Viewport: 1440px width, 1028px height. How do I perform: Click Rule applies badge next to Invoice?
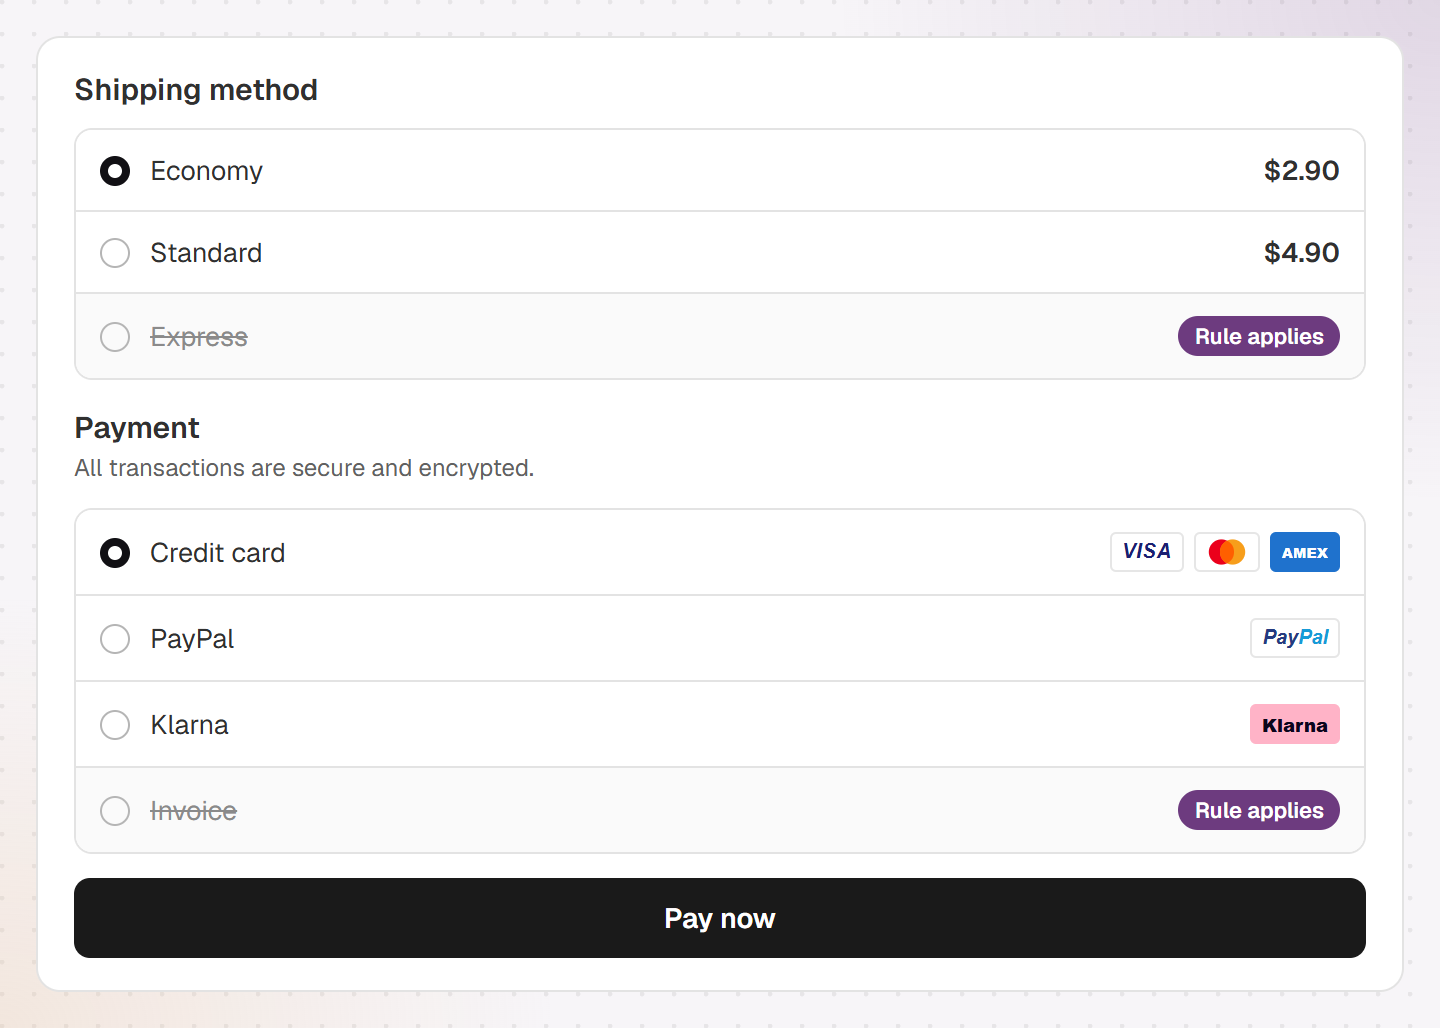click(1259, 810)
